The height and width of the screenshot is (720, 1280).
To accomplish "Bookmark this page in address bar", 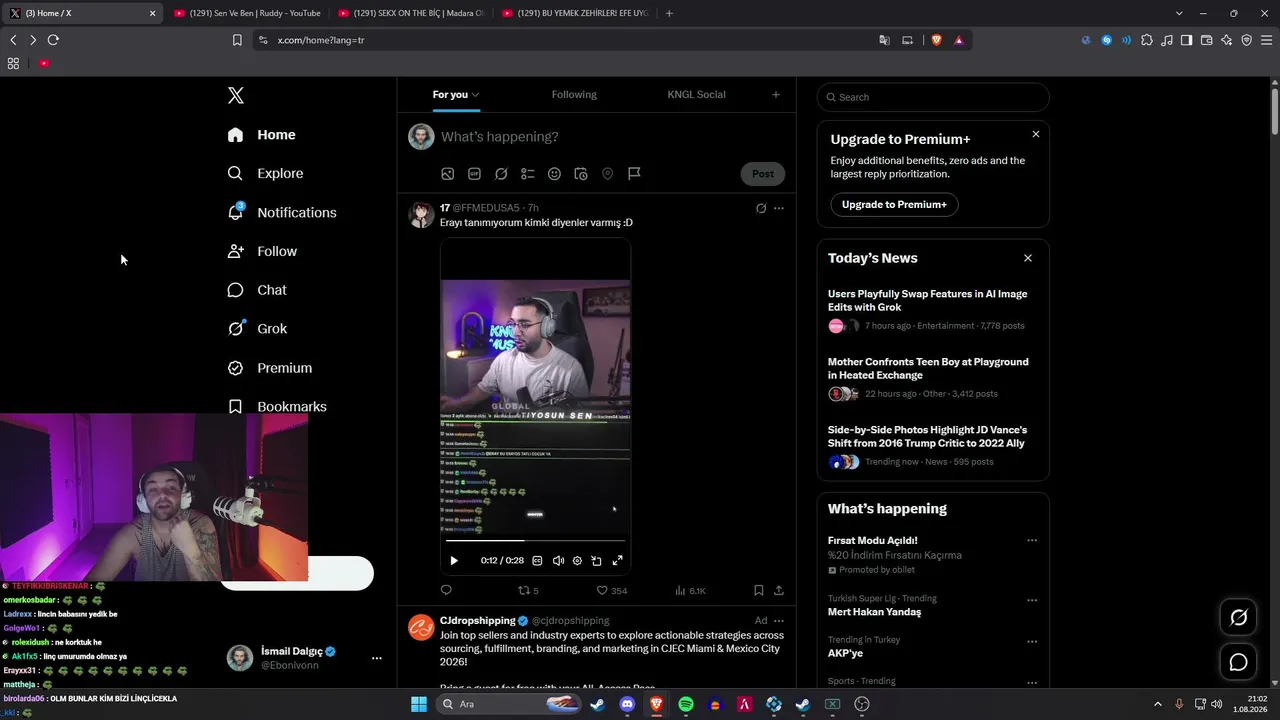I will 237,40.
